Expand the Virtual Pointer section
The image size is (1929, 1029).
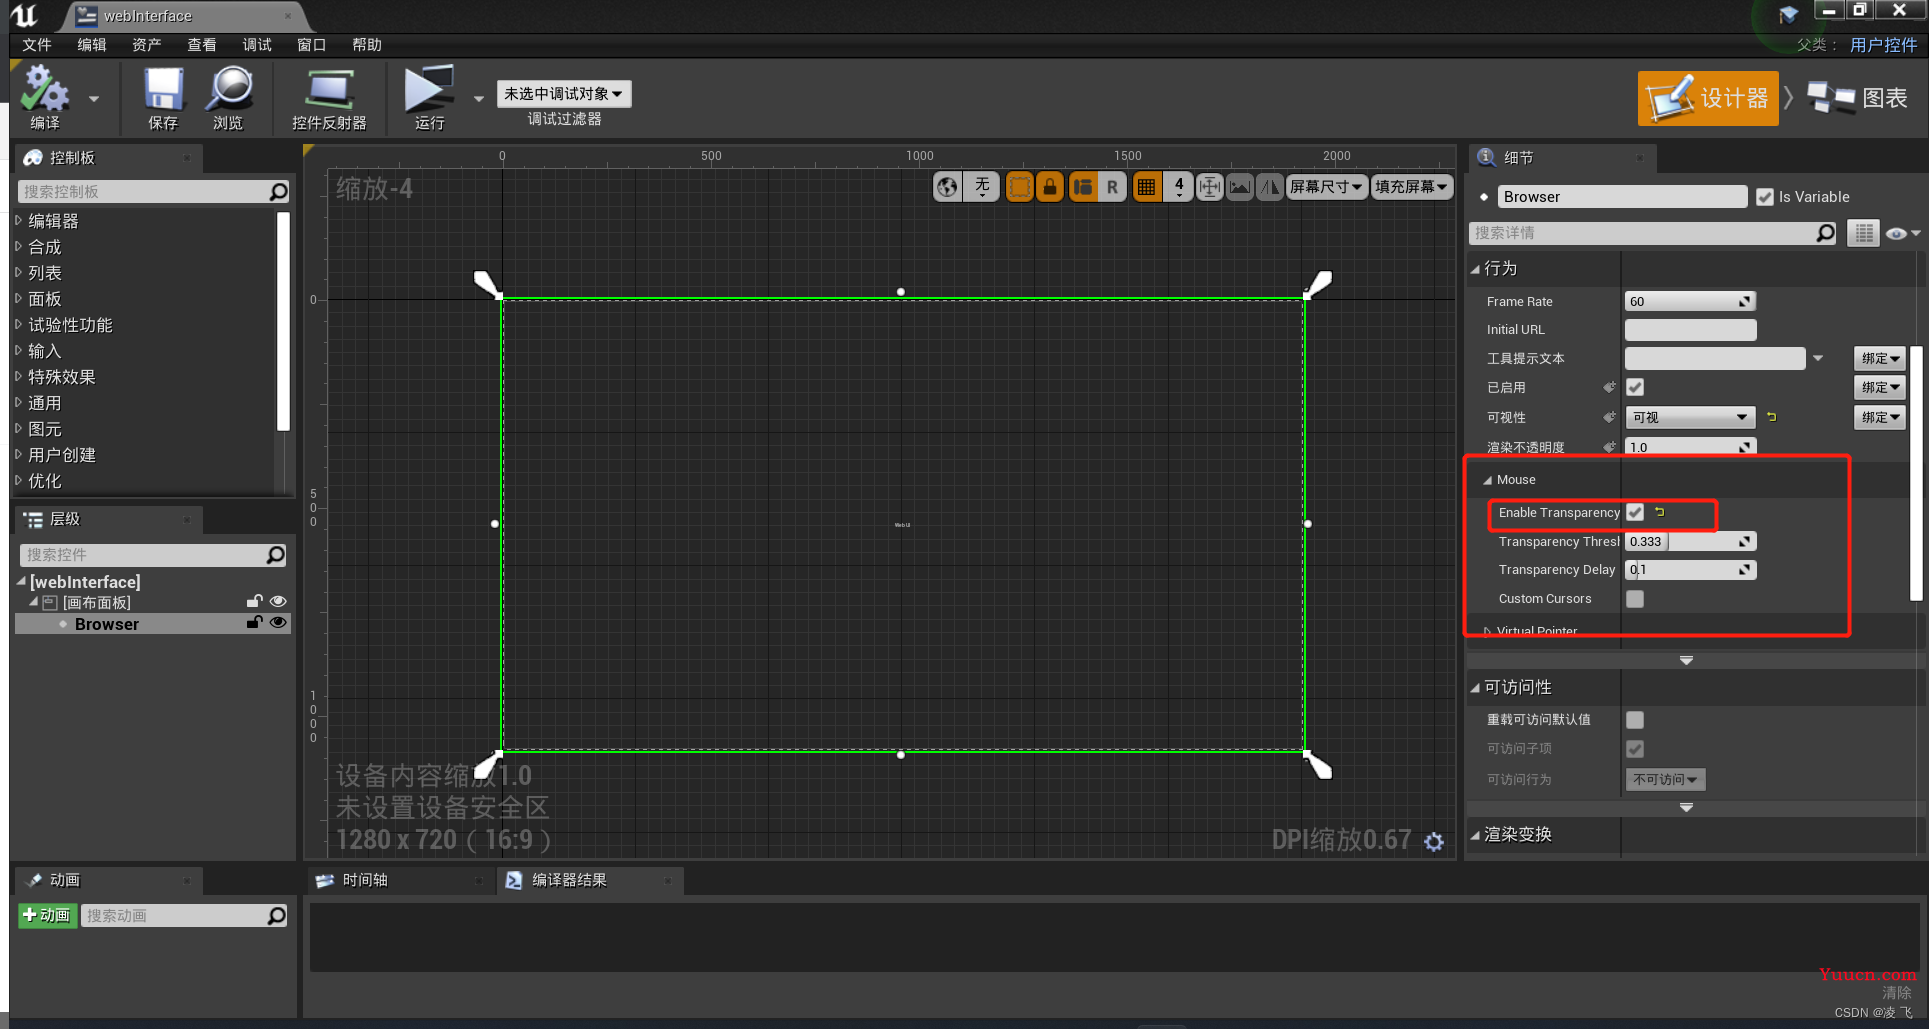[x=1488, y=631]
